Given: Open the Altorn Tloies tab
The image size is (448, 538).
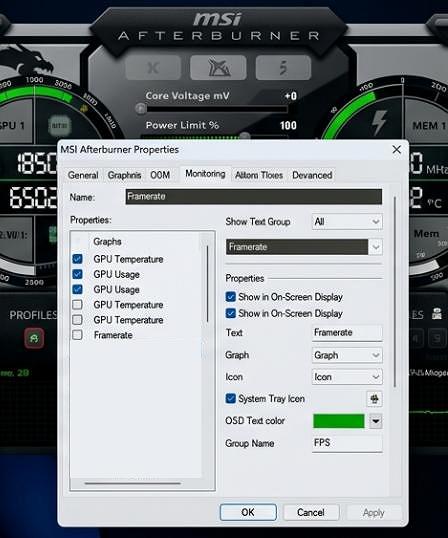Looking at the screenshot, I should (x=259, y=175).
